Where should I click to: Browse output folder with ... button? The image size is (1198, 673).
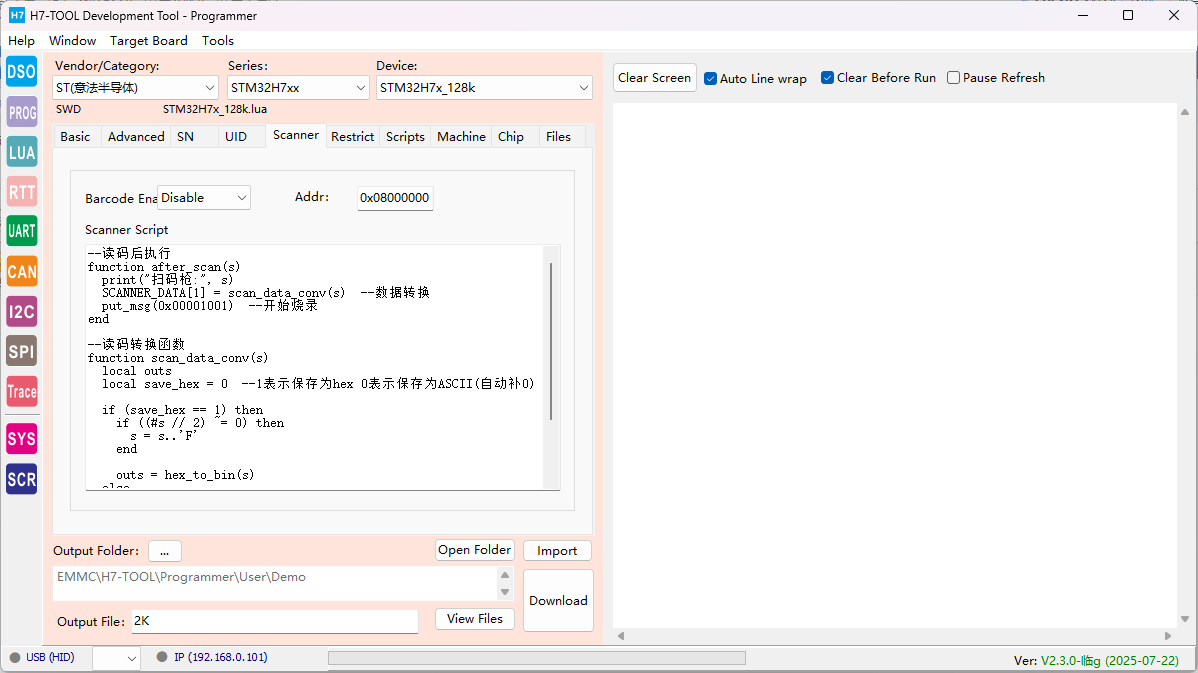tap(164, 551)
